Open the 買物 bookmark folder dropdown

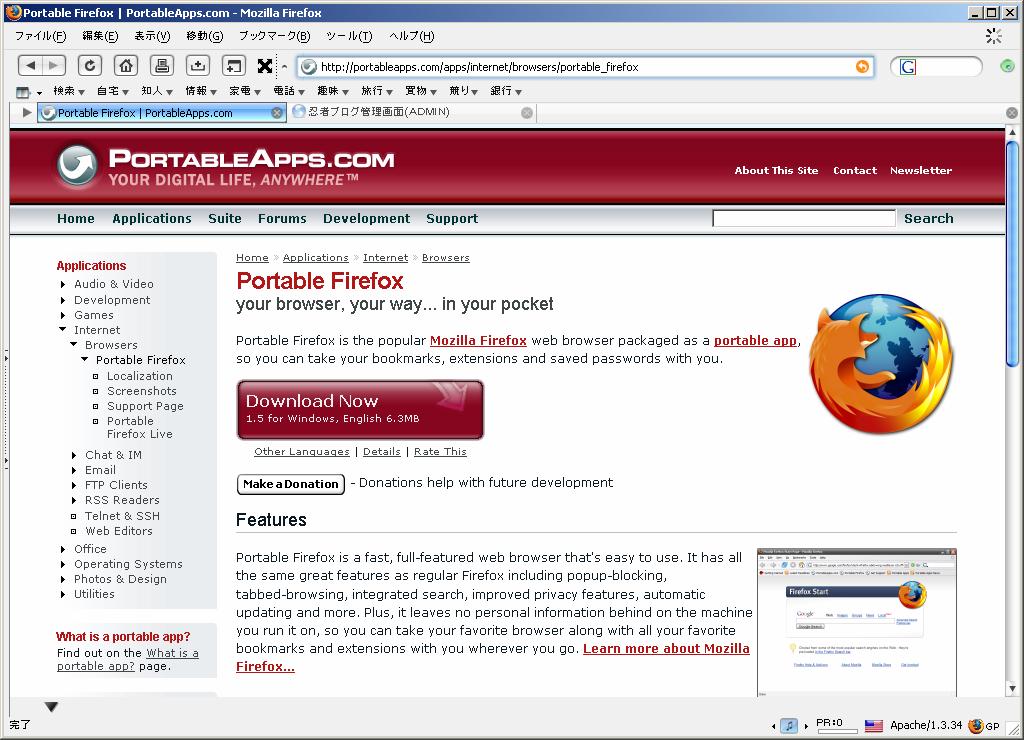click(x=421, y=91)
